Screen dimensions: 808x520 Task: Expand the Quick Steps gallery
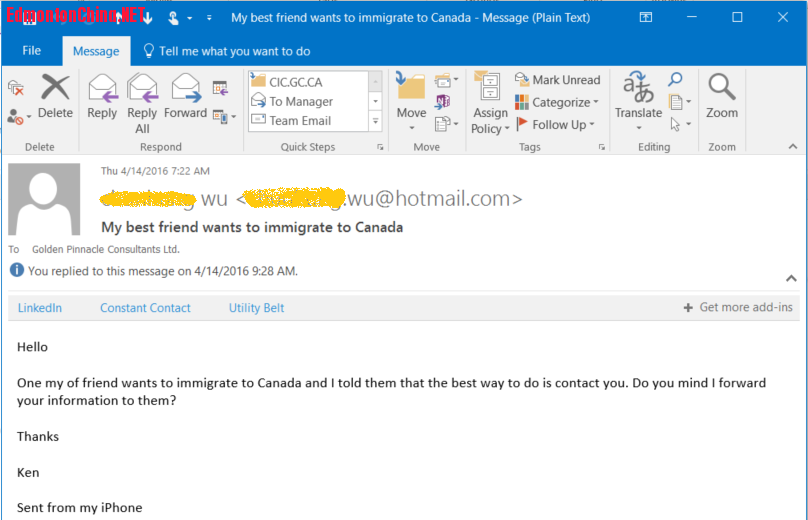[x=376, y=122]
